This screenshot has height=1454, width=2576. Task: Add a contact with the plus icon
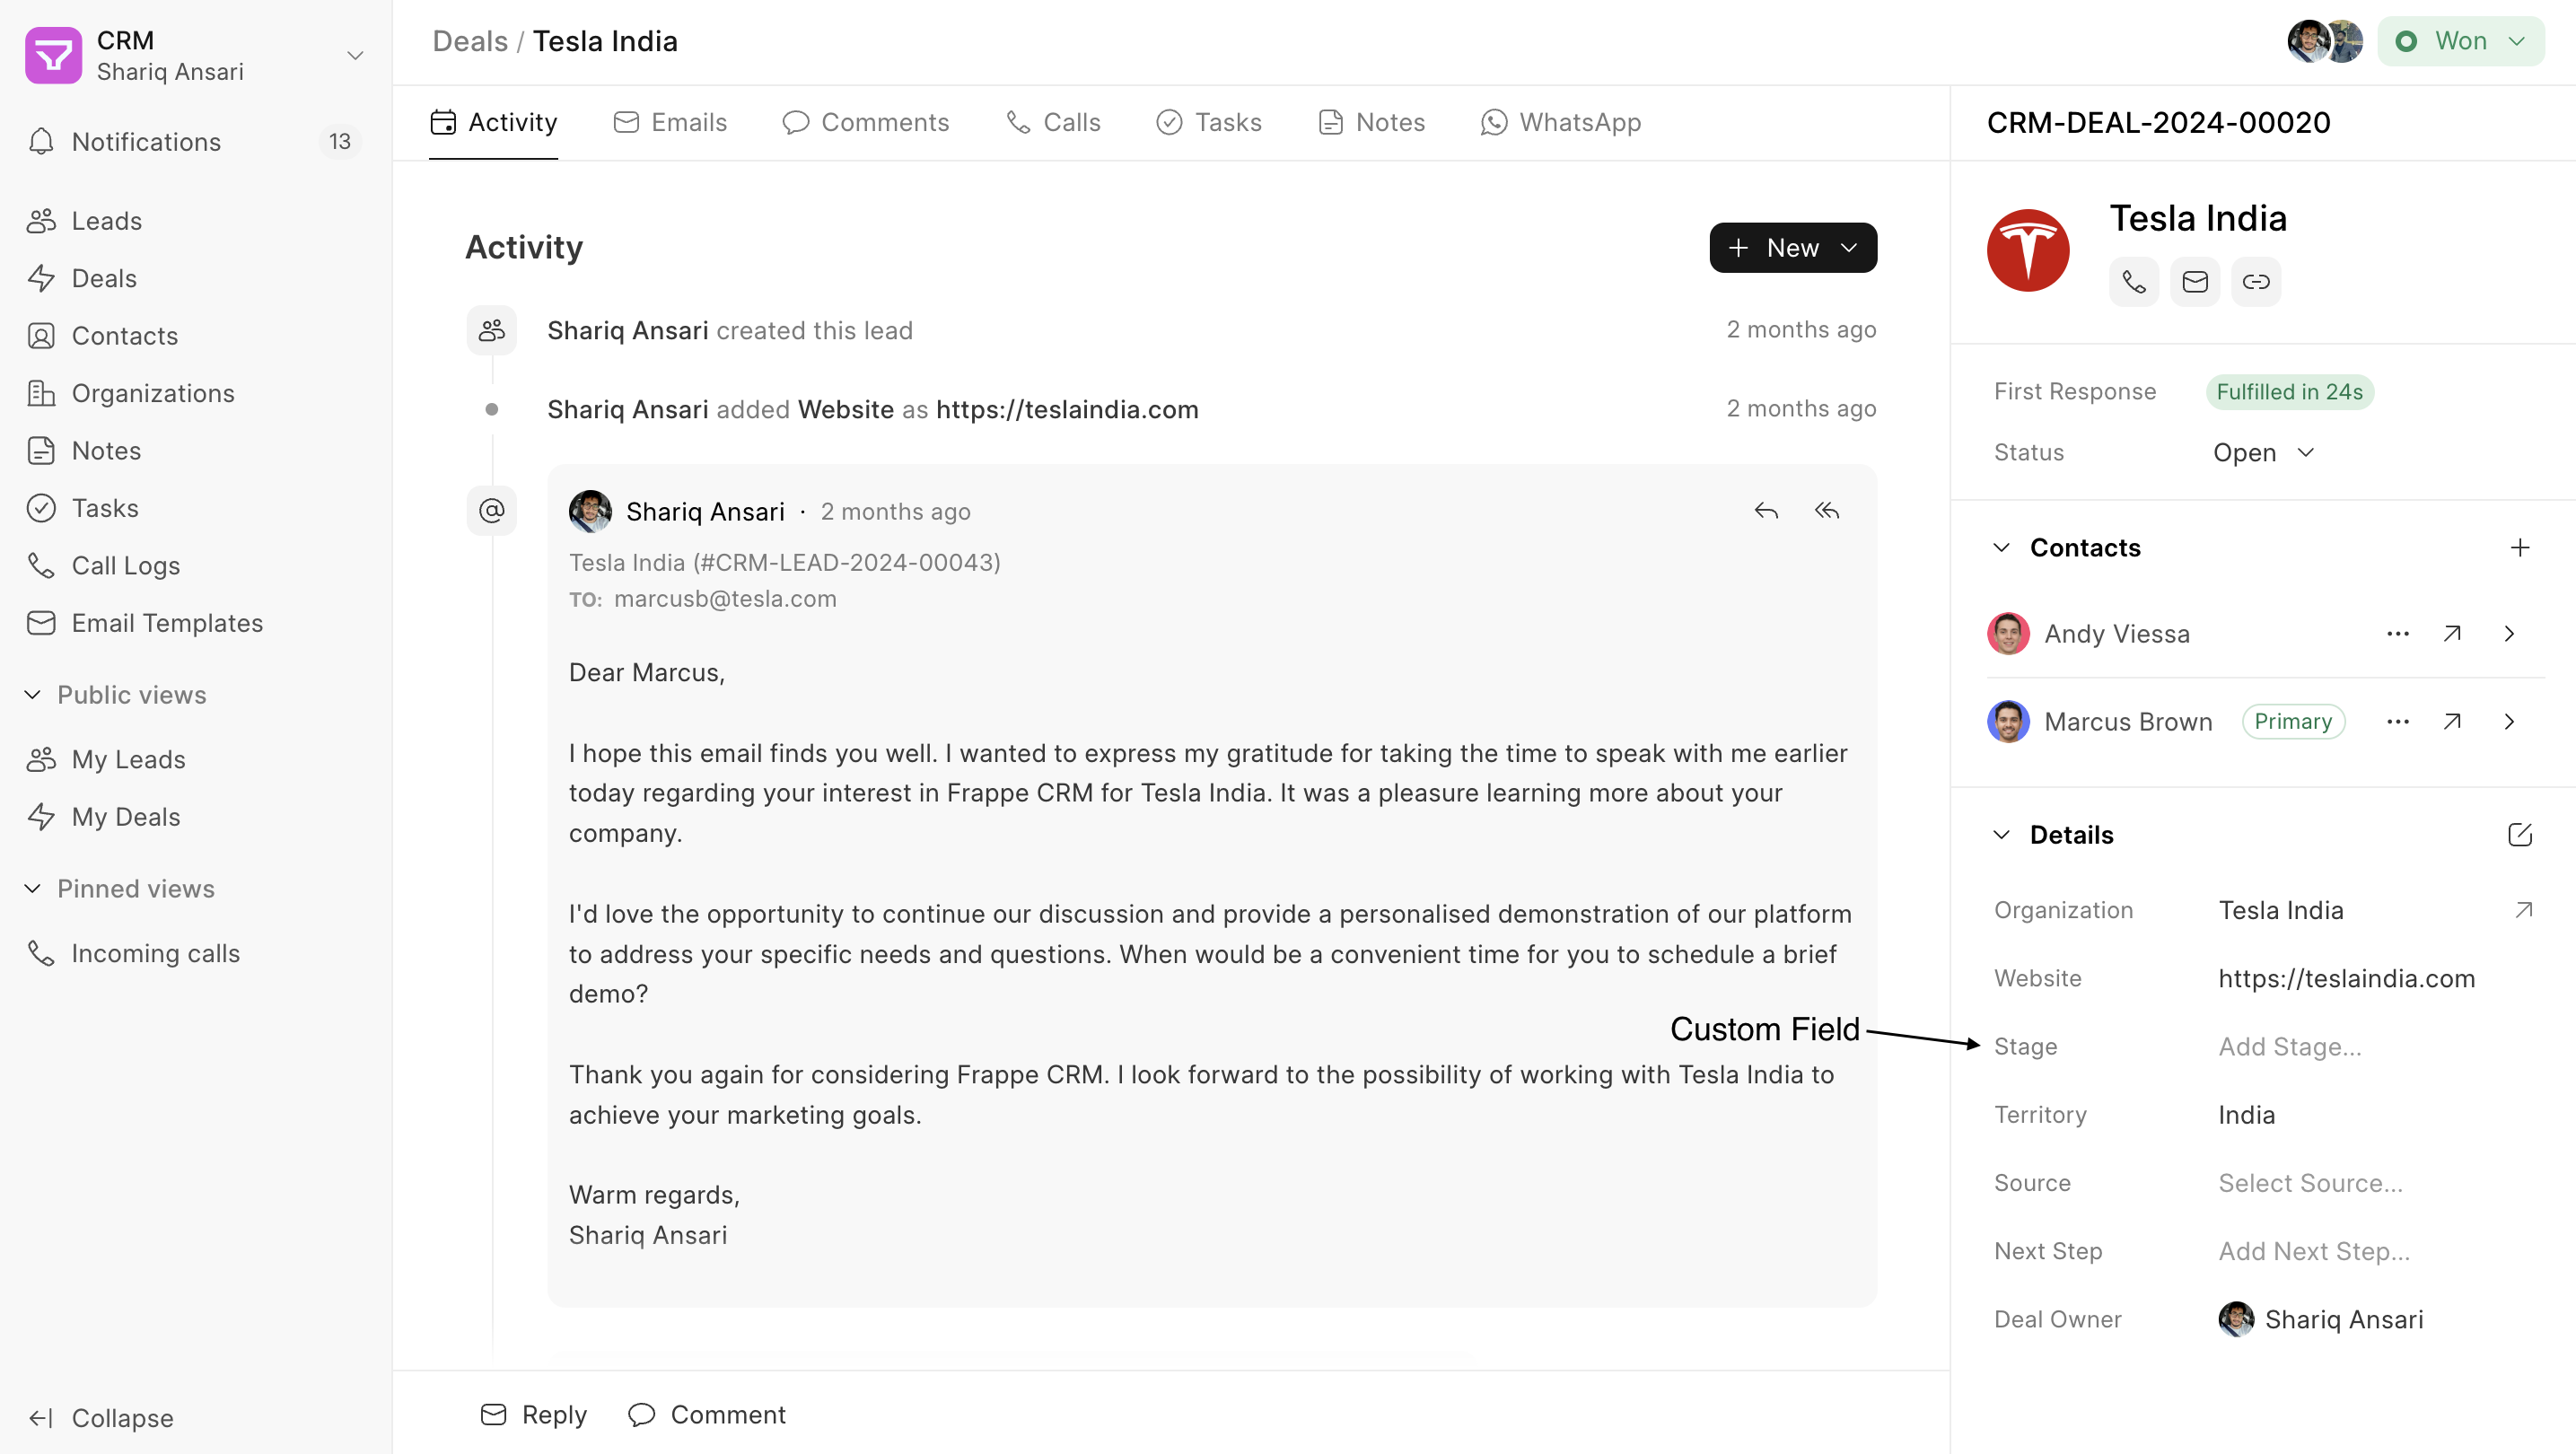(2520, 547)
